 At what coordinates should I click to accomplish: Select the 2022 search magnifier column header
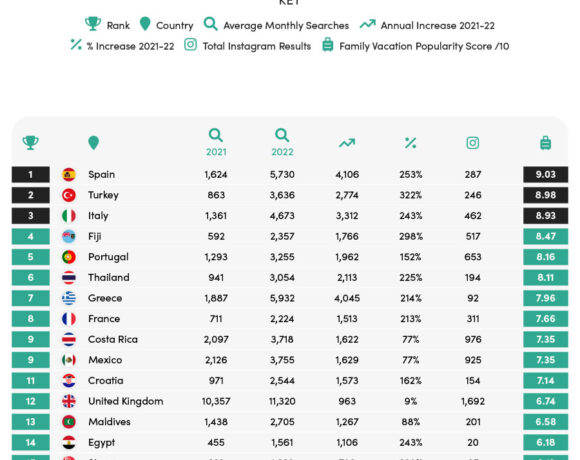282,142
